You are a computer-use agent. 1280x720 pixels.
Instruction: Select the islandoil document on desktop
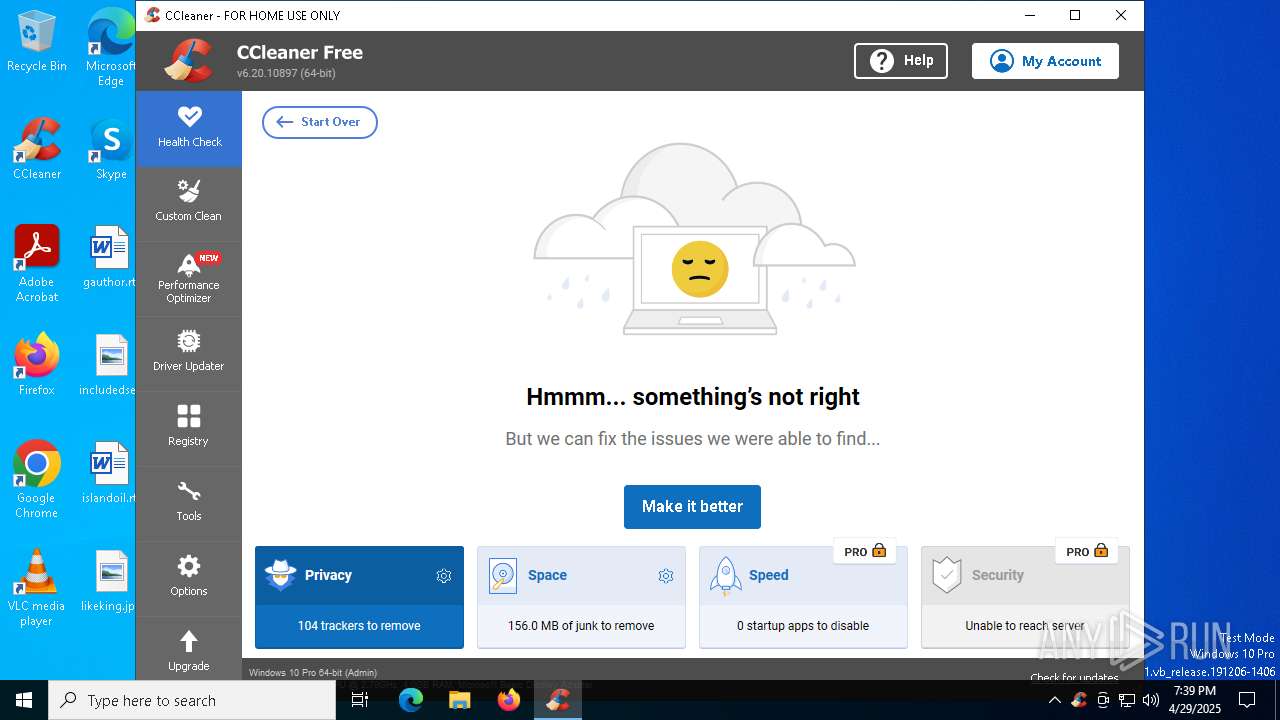110,473
